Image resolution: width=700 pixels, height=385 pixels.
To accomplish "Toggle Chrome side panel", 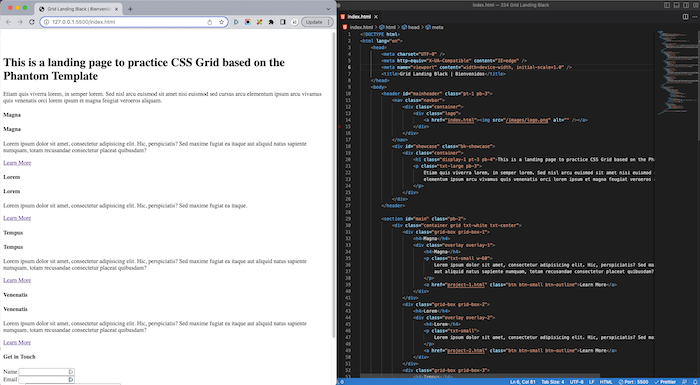I will click(x=283, y=22).
